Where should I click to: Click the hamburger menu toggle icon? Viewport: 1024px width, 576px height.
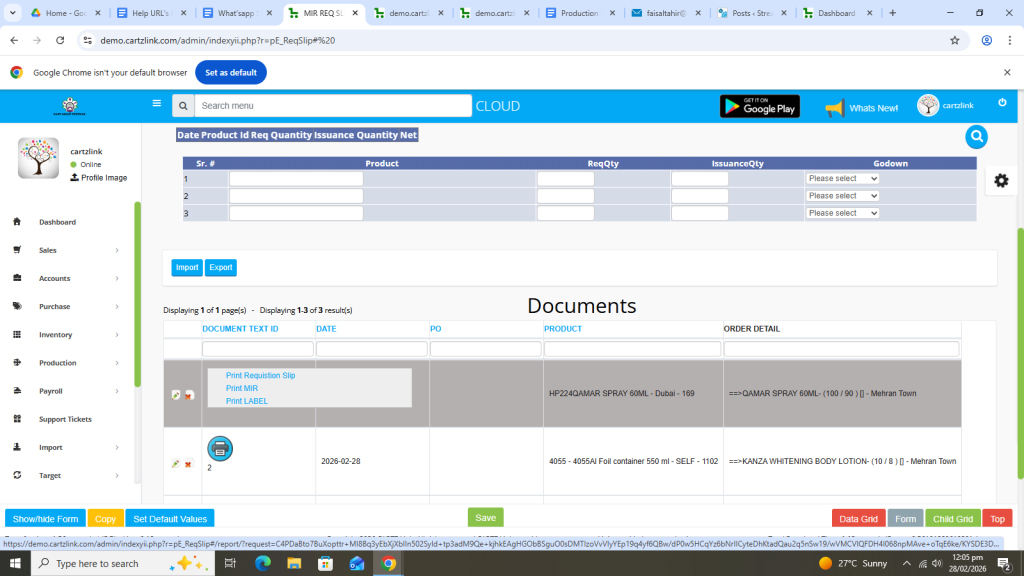click(157, 103)
